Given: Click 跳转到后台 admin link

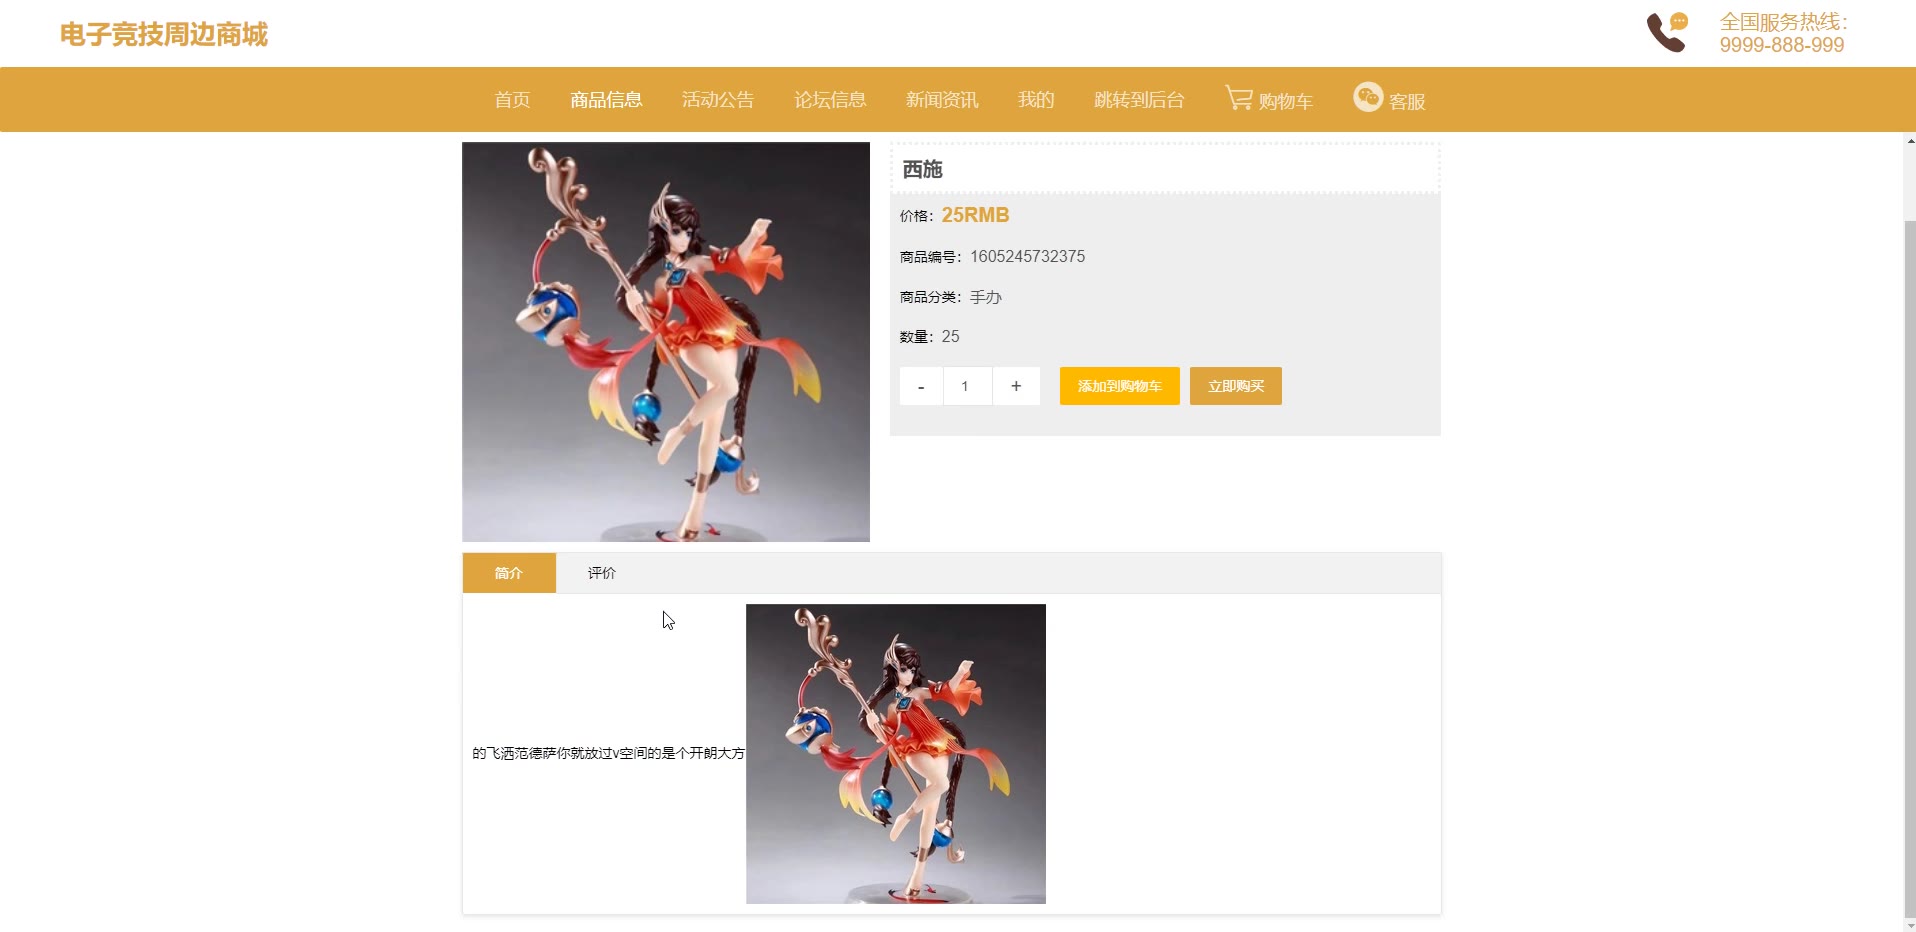Looking at the screenshot, I should click(x=1139, y=100).
